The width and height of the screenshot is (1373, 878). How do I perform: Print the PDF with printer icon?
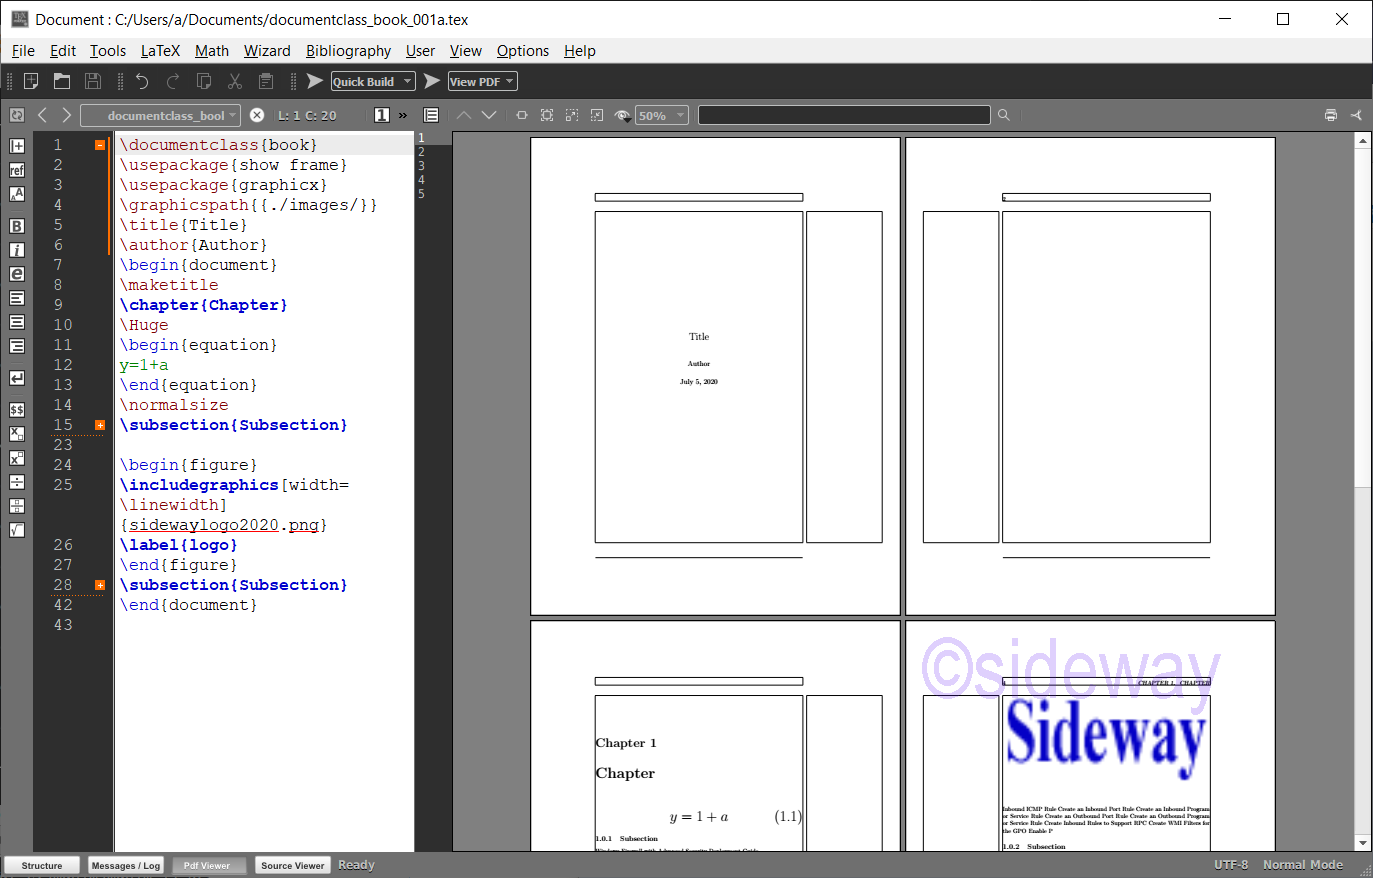pyautogui.click(x=1331, y=115)
